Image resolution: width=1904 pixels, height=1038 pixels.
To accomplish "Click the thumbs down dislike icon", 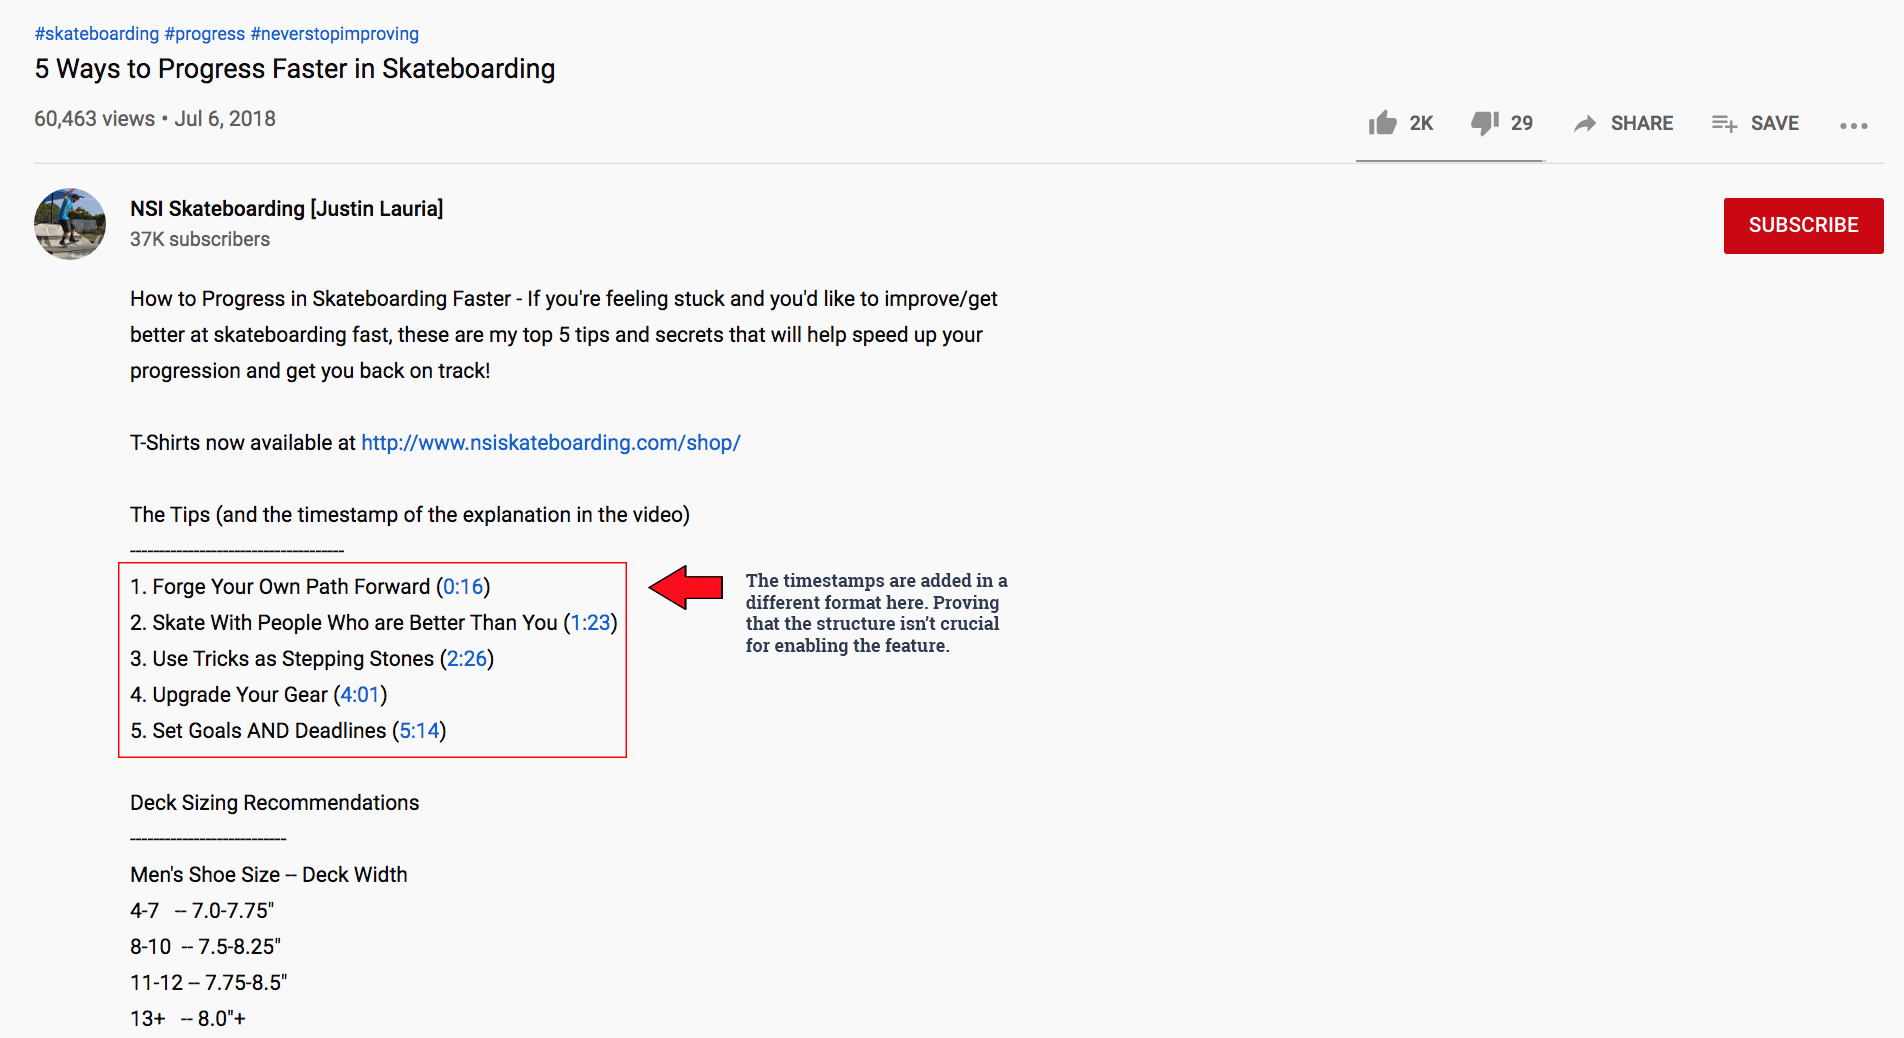I will pos(1484,122).
